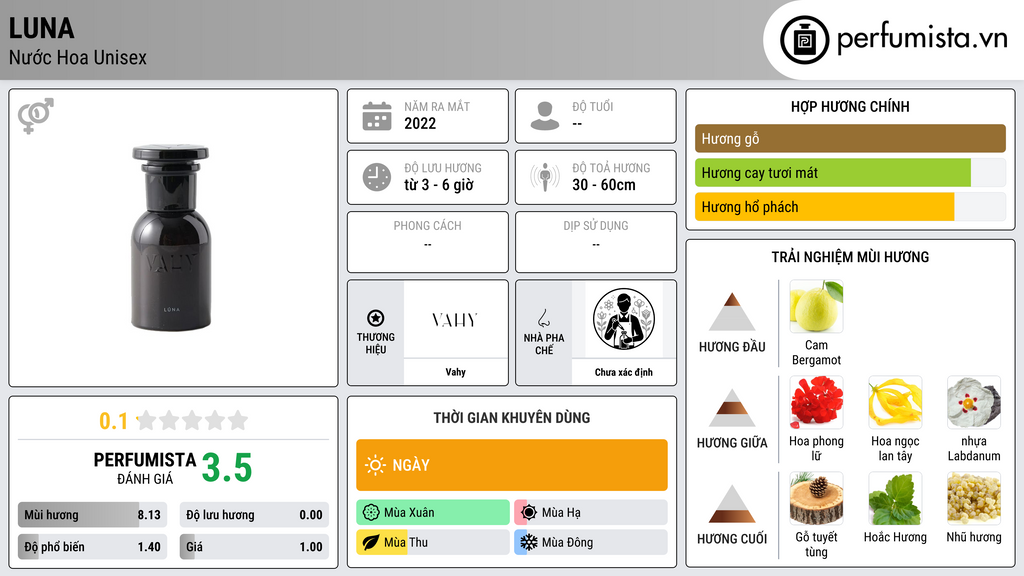This screenshot has height=576, width=1024.
Task: Click the winter snowflake icon
Action: click(529, 543)
